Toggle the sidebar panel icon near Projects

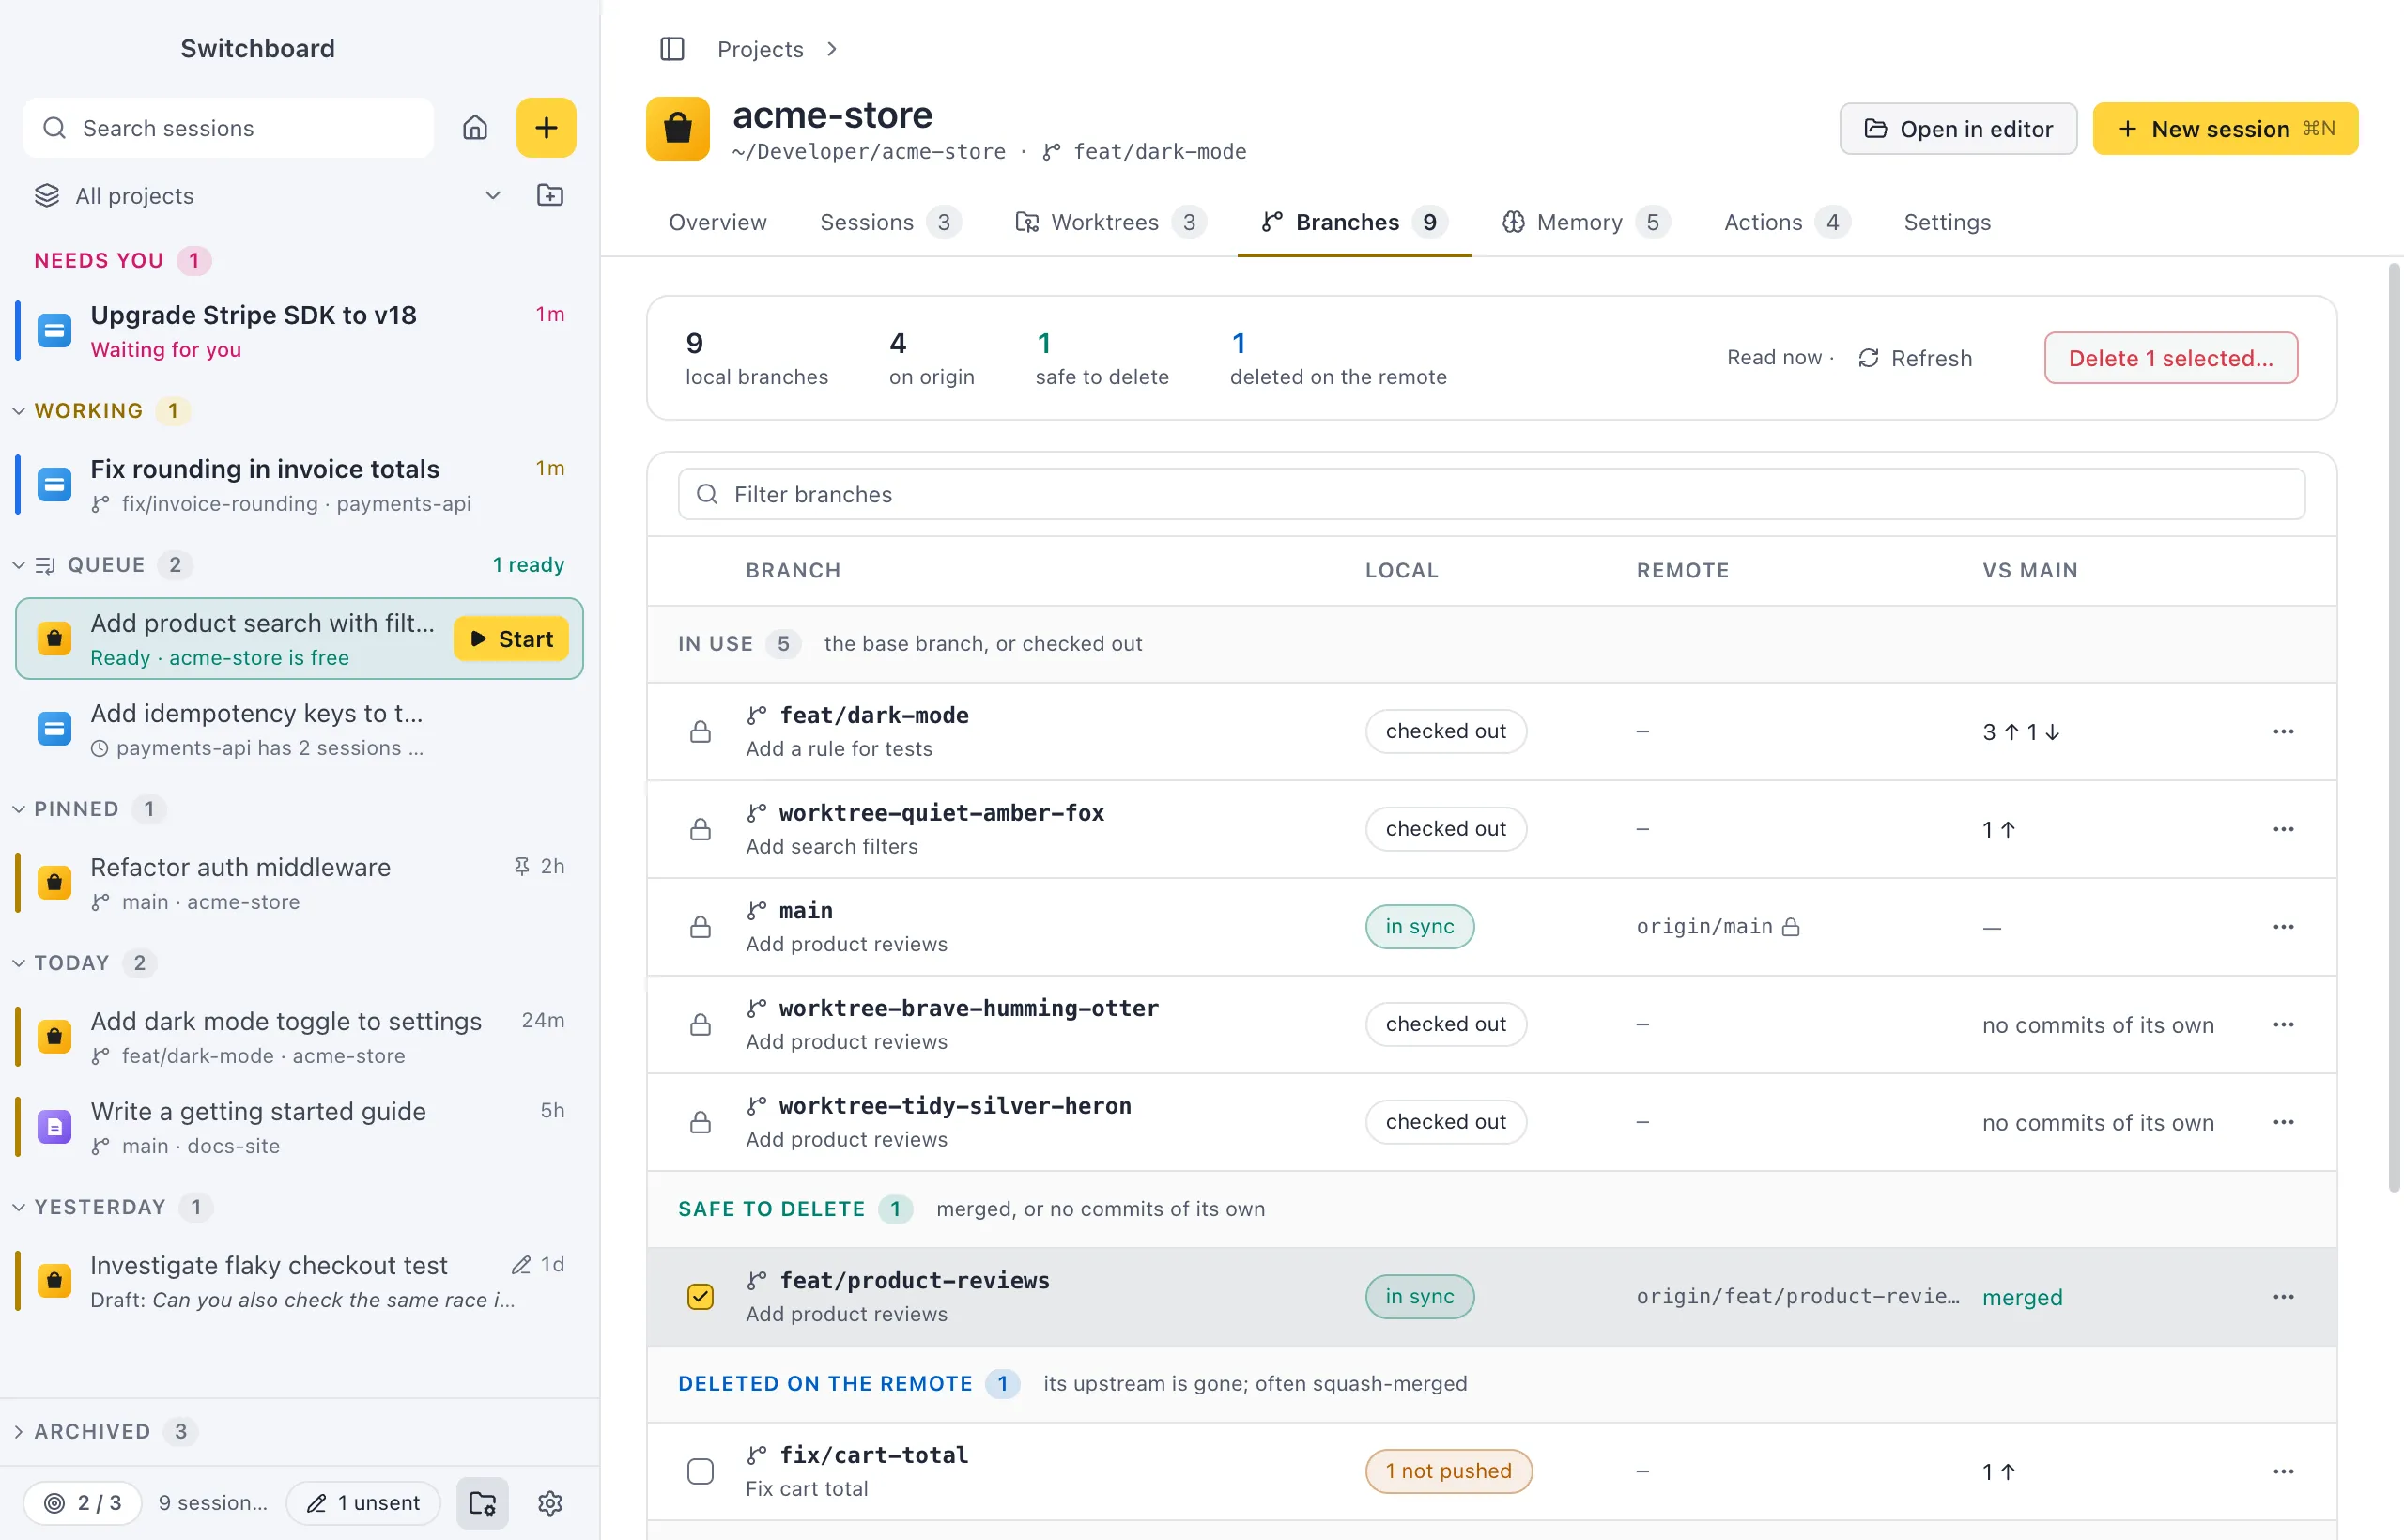click(x=672, y=49)
